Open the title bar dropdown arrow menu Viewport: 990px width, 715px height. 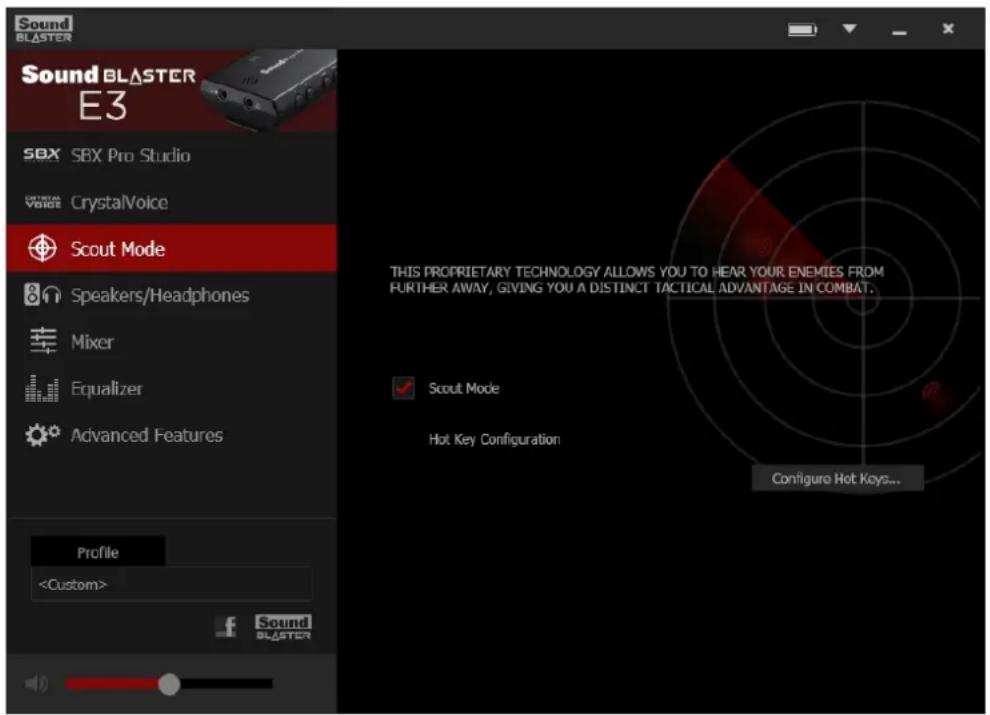coord(850,28)
